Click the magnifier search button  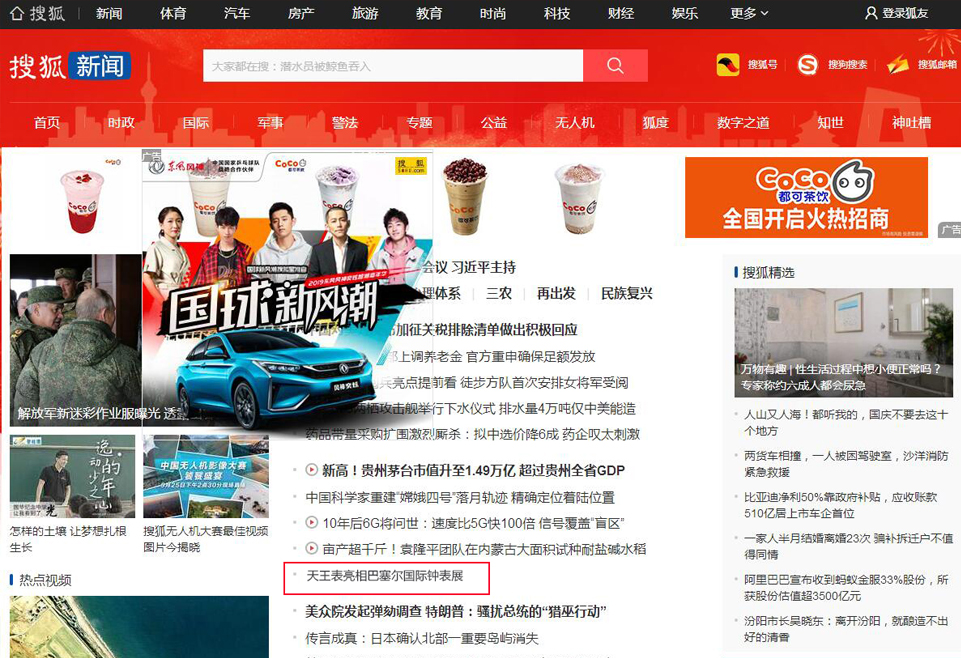pos(615,66)
